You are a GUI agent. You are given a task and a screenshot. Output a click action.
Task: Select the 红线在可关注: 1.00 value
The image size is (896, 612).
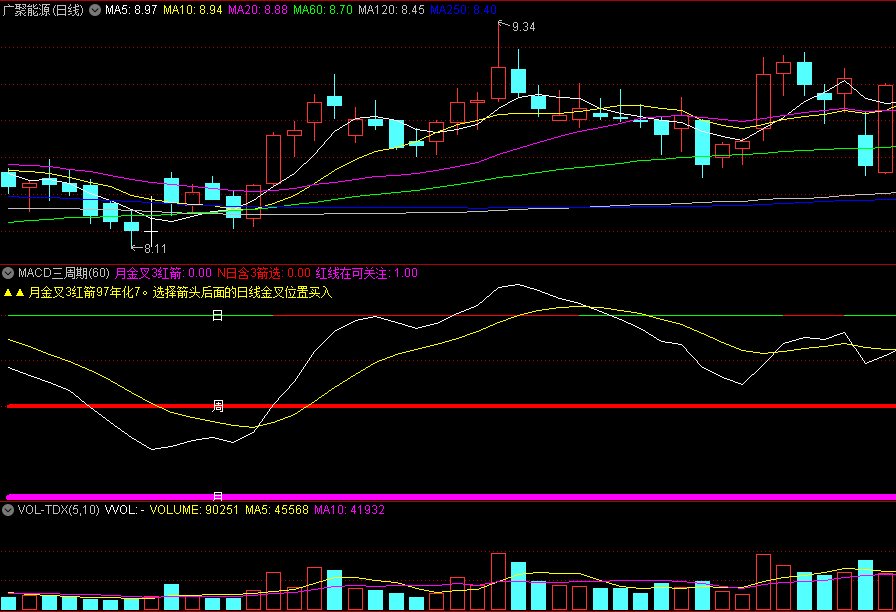pos(367,273)
